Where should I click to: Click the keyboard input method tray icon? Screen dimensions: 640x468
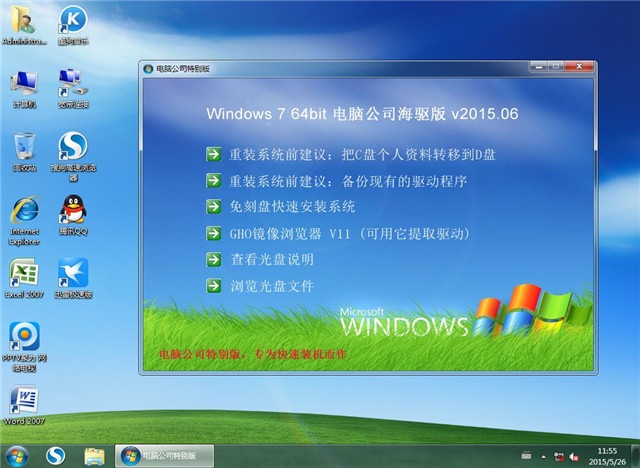tap(527, 455)
